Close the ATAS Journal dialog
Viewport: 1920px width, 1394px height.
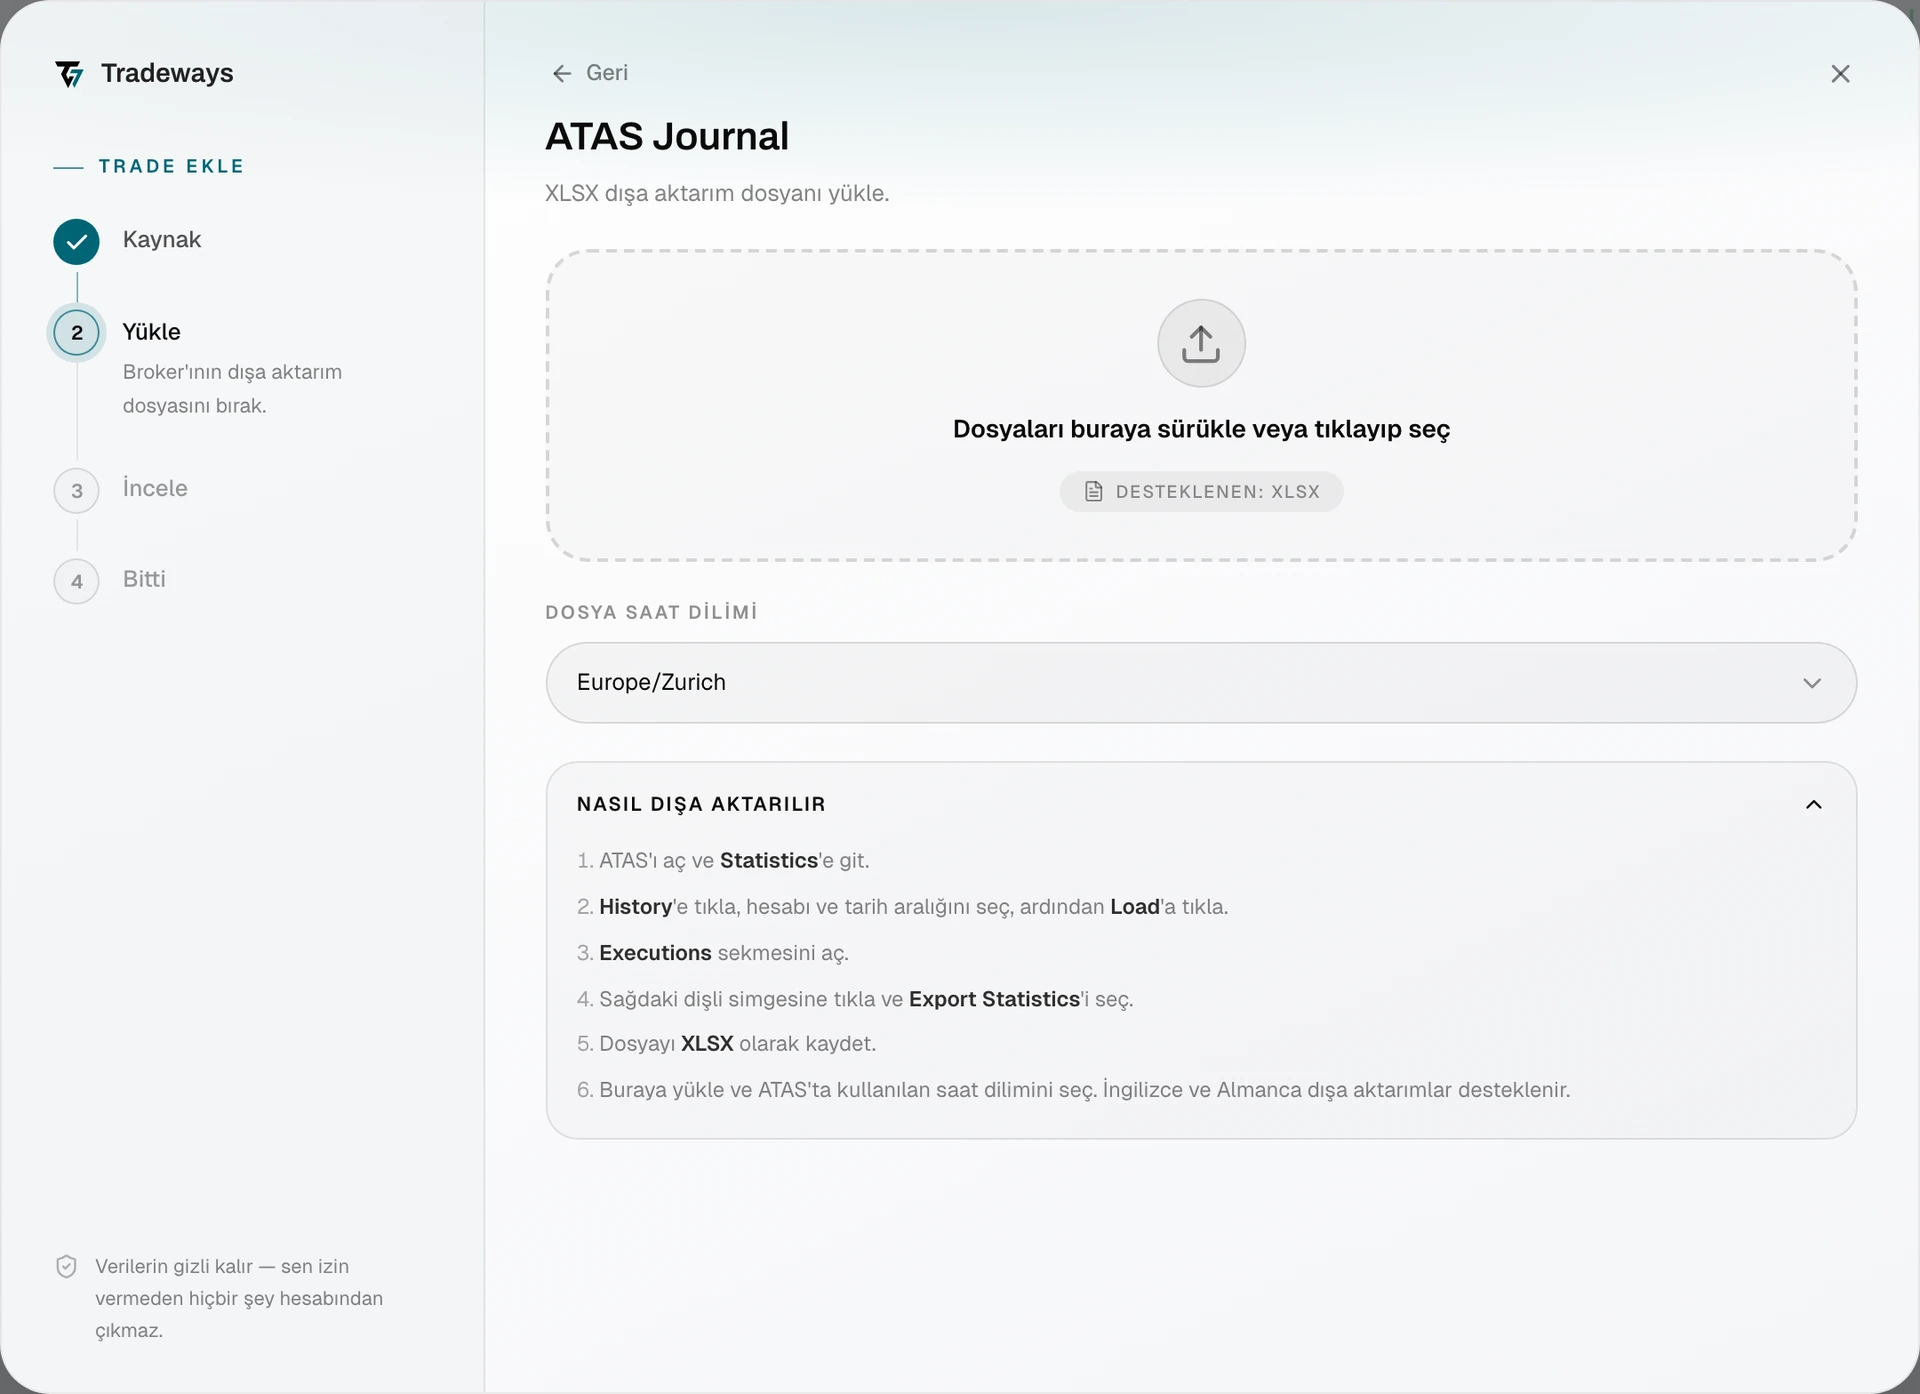1840,74
